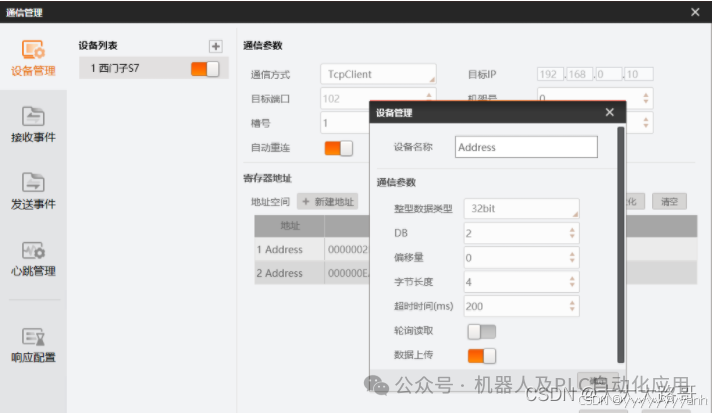The image size is (712, 413).
Task: Click the dialog's vertical scrollbar
Action: click(x=620, y=245)
